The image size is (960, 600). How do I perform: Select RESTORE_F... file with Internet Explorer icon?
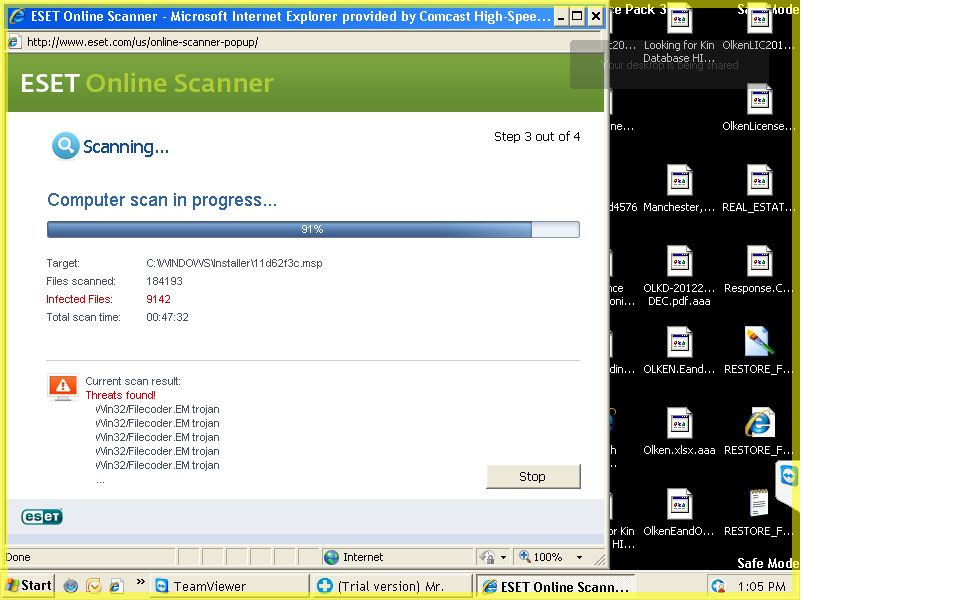(x=759, y=433)
